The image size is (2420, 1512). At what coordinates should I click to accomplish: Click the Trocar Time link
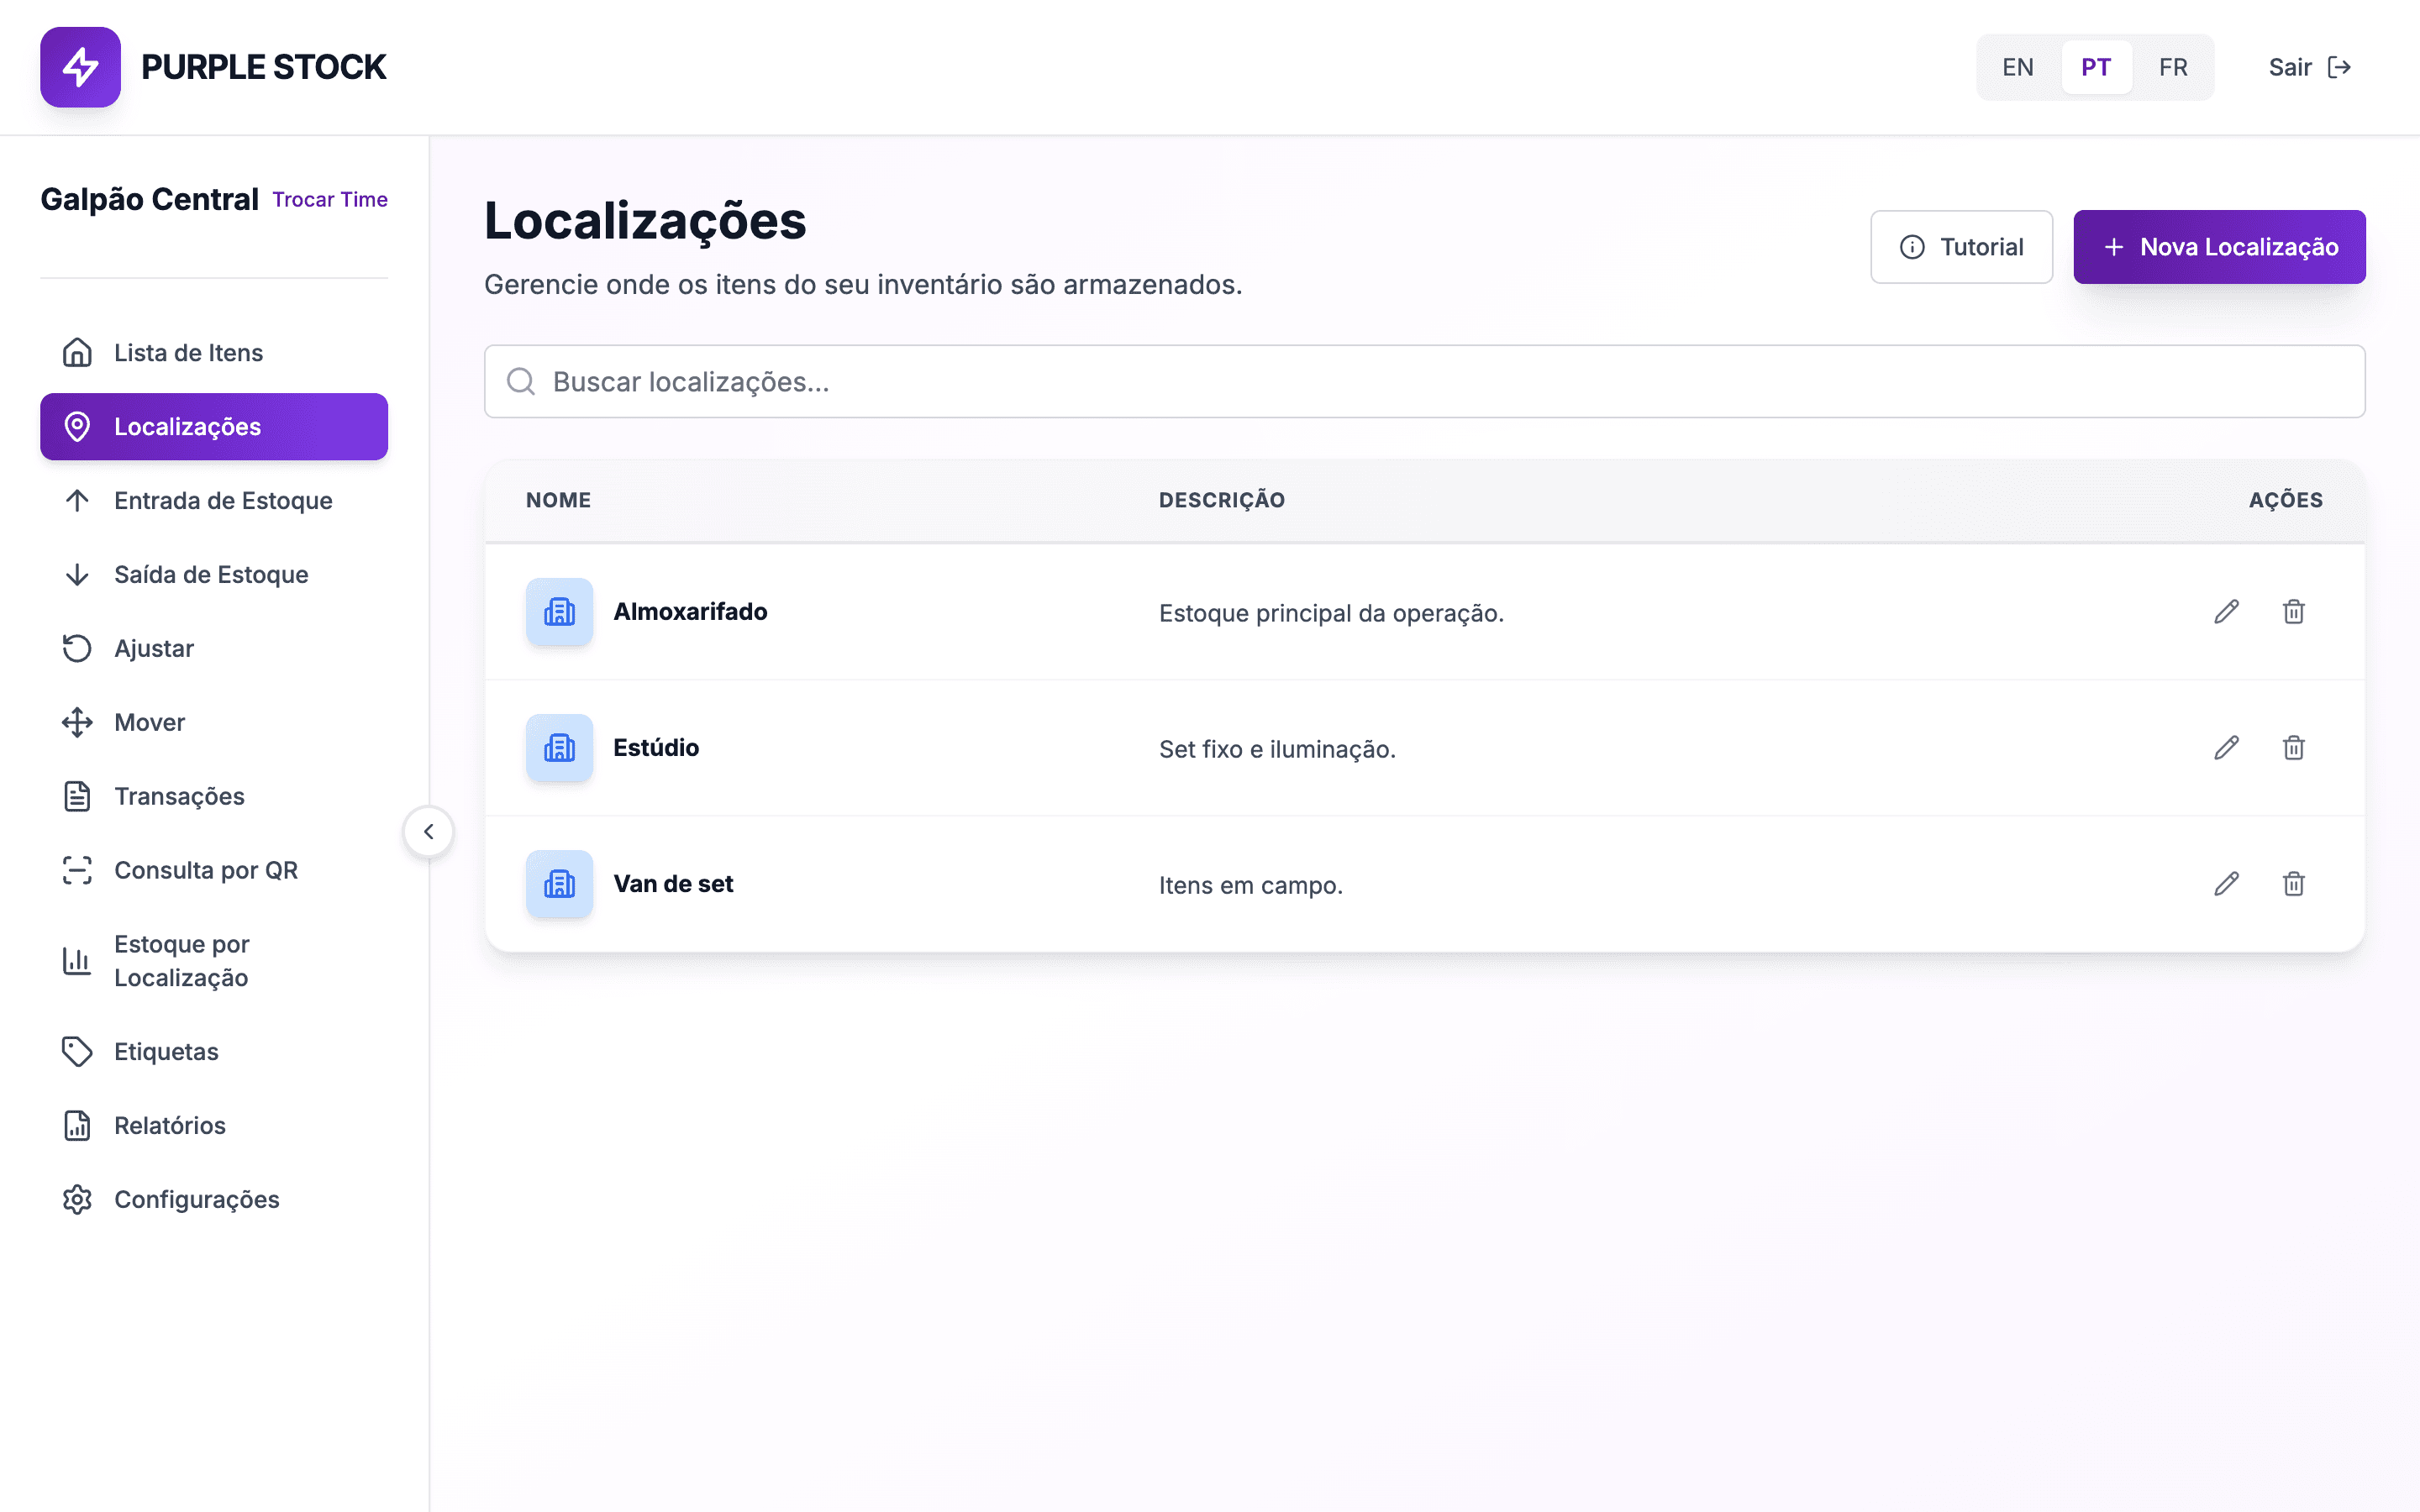[x=330, y=200]
